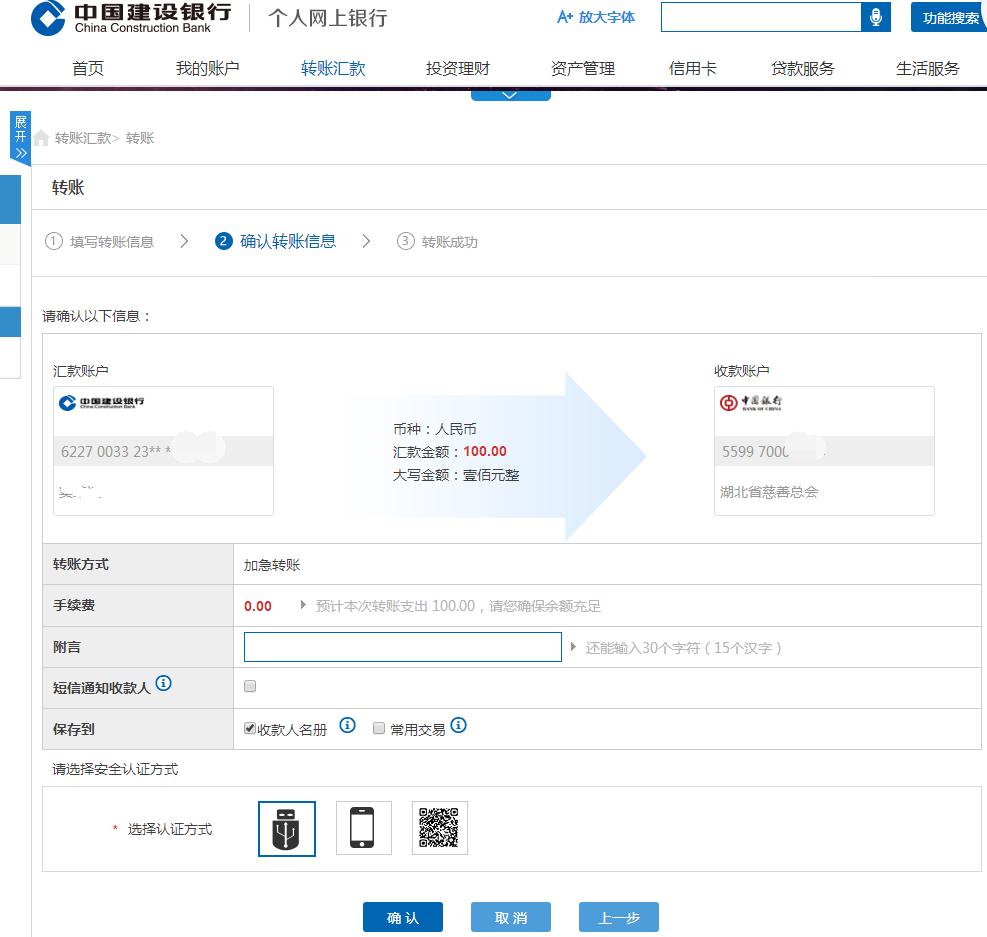The width and height of the screenshot is (987, 937).
Task: Click the home icon in the breadcrumb
Action: (x=40, y=138)
